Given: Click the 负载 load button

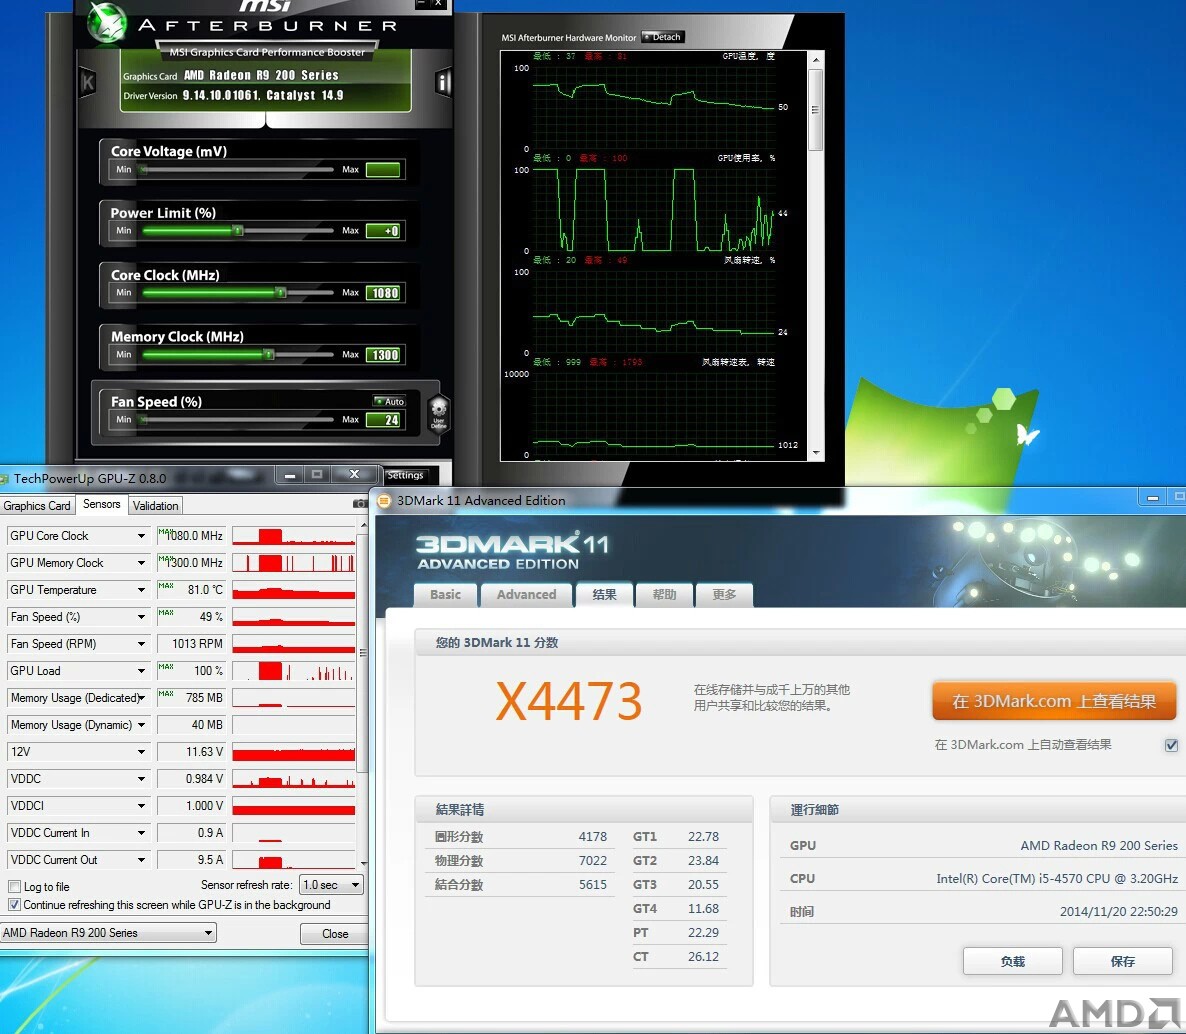Looking at the screenshot, I should click(x=1012, y=961).
